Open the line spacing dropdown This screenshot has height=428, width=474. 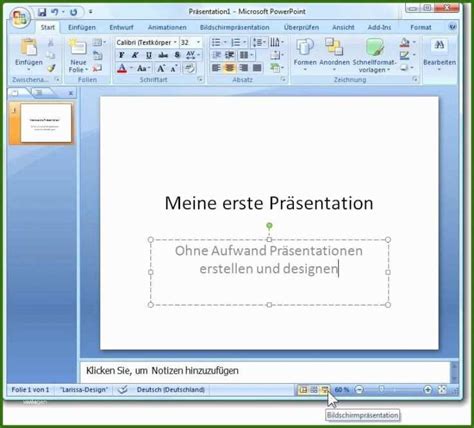(x=259, y=42)
